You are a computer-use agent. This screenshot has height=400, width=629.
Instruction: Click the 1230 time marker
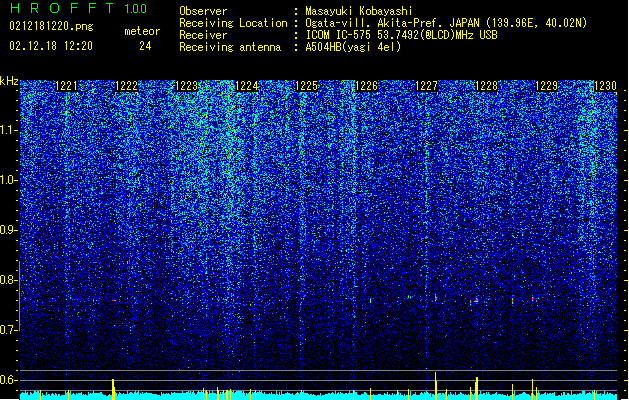coord(605,86)
